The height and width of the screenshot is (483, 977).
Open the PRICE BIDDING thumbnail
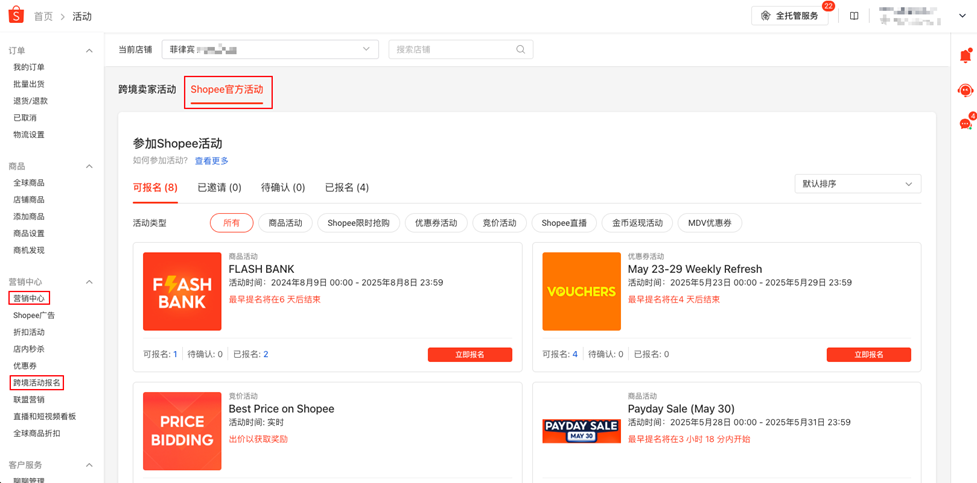[x=182, y=431]
